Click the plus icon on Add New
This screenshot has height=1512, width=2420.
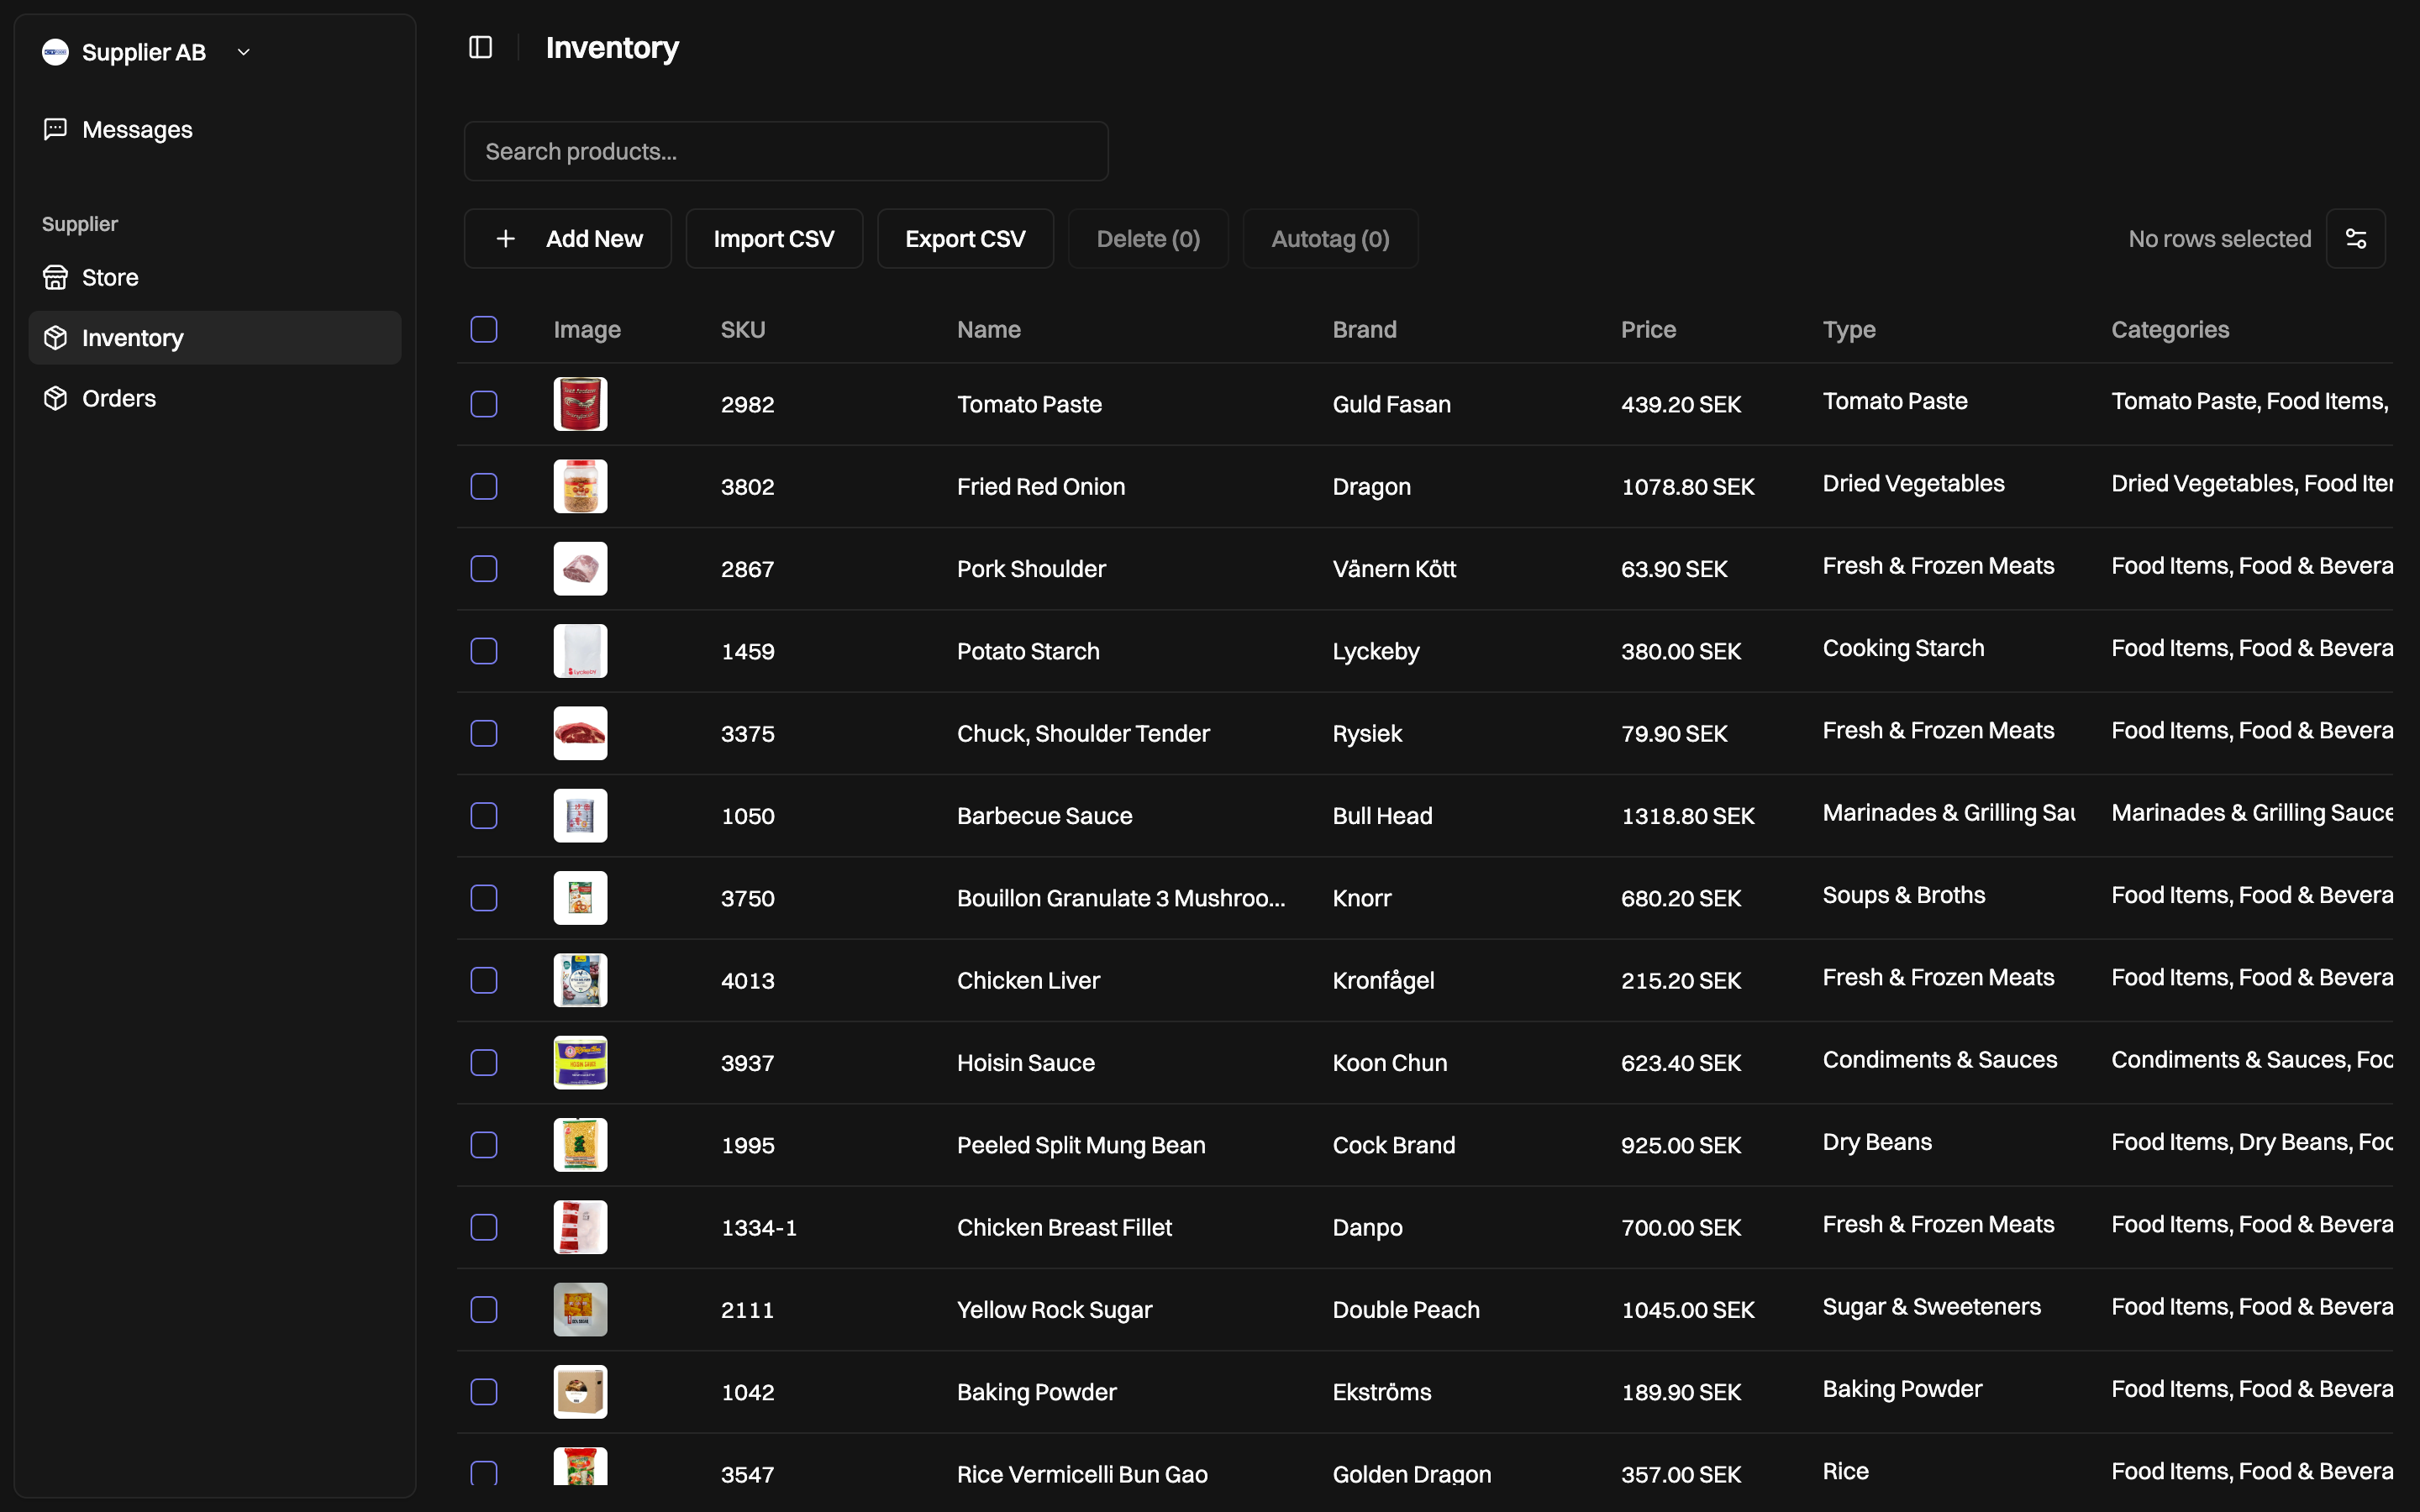pyautogui.click(x=506, y=239)
